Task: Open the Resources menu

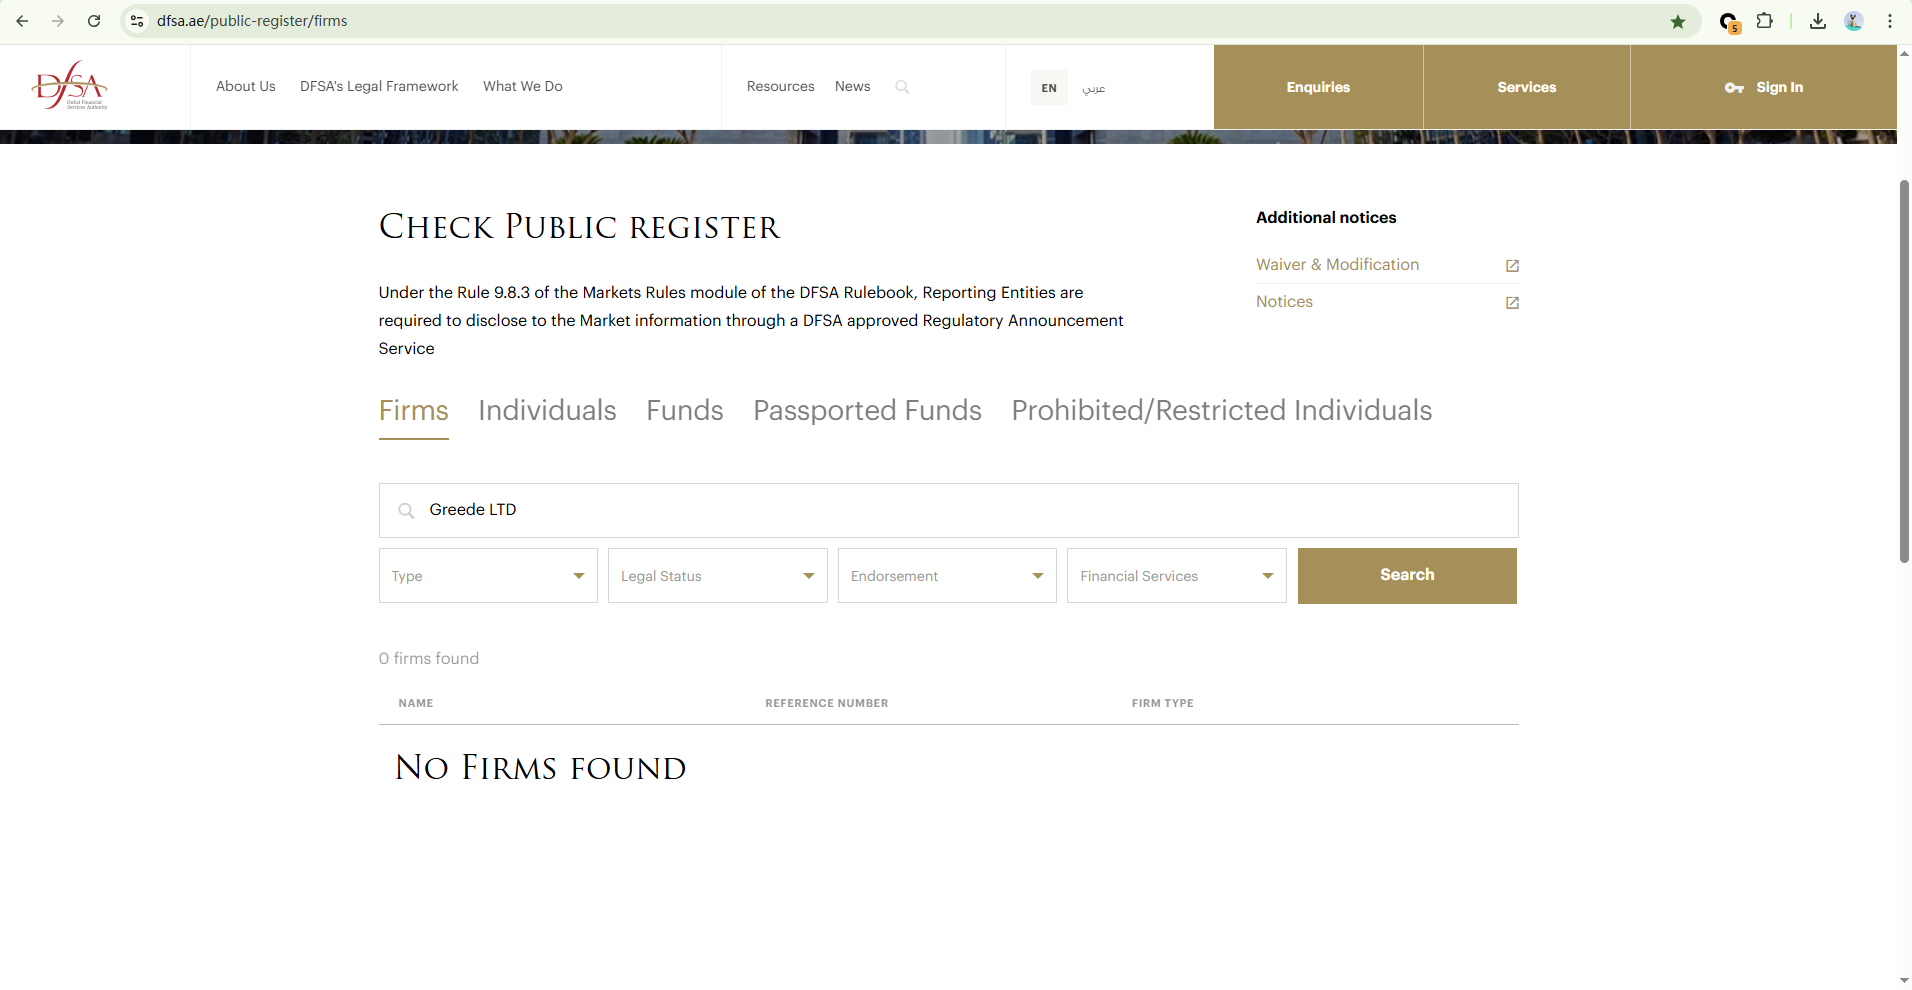Action: point(781,86)
